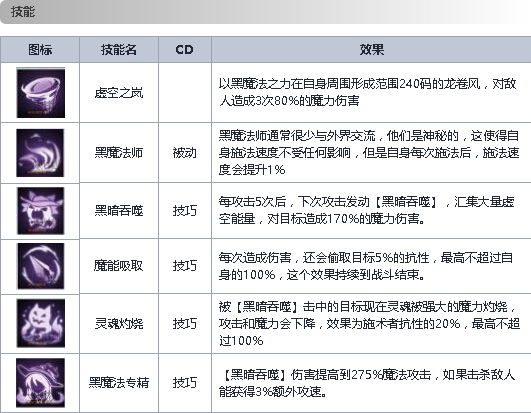Image resolution: width=531 pixels, height=413 pixels.
Task: Click the 黑魔法专精 effect description text
Action: pos(367,383)
